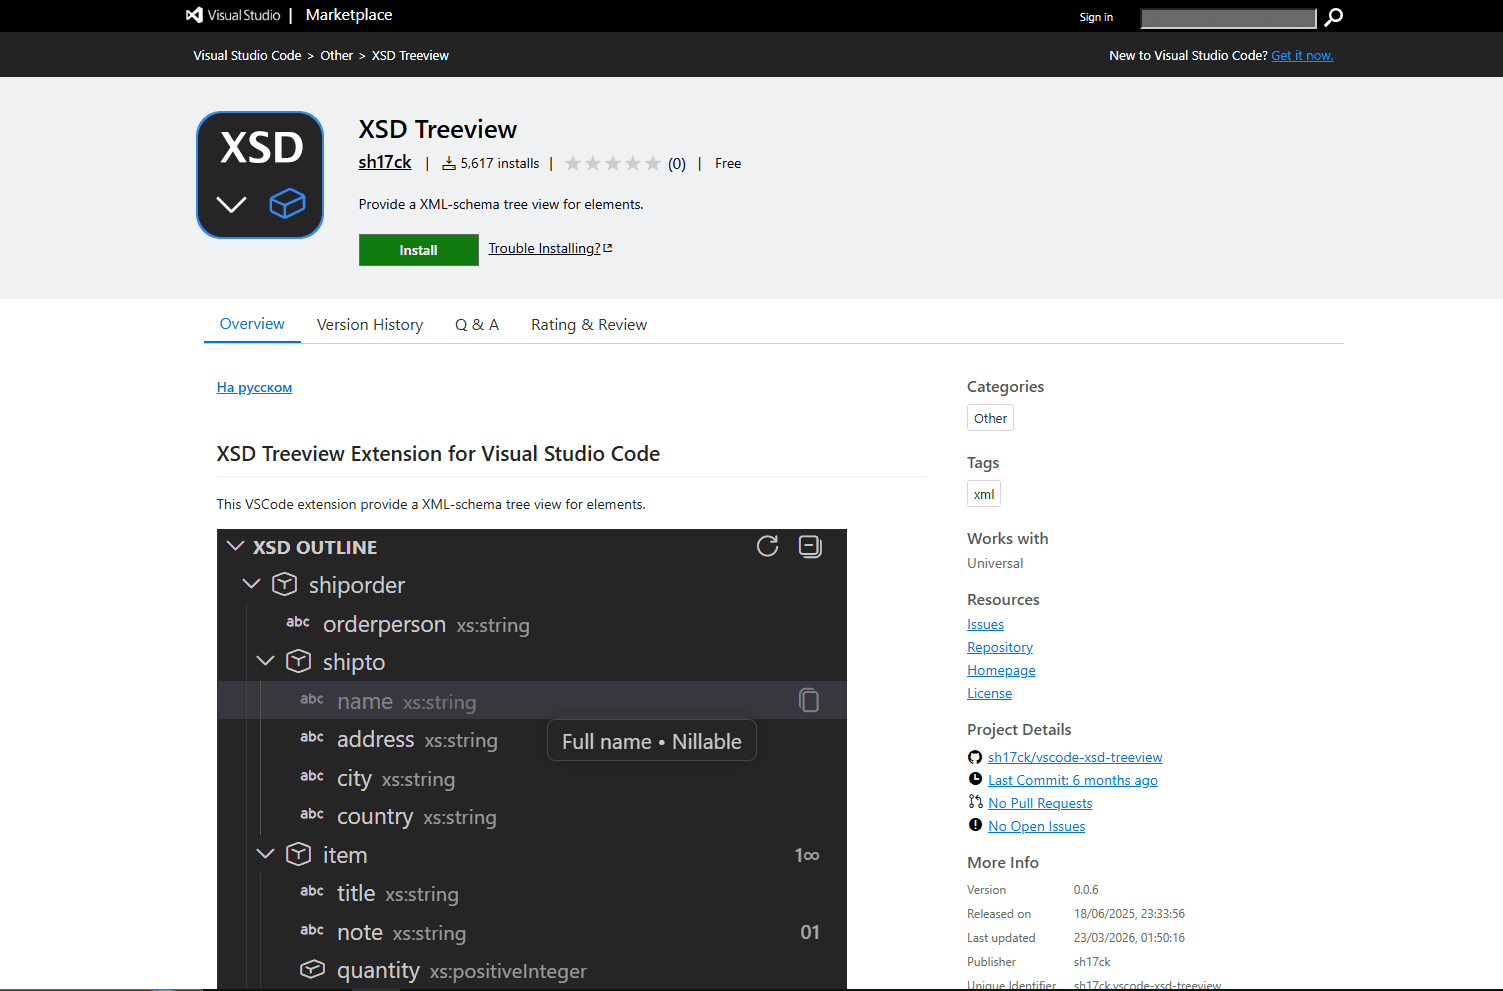
Task: Click the xml tag
Action: tap(984, 494)
